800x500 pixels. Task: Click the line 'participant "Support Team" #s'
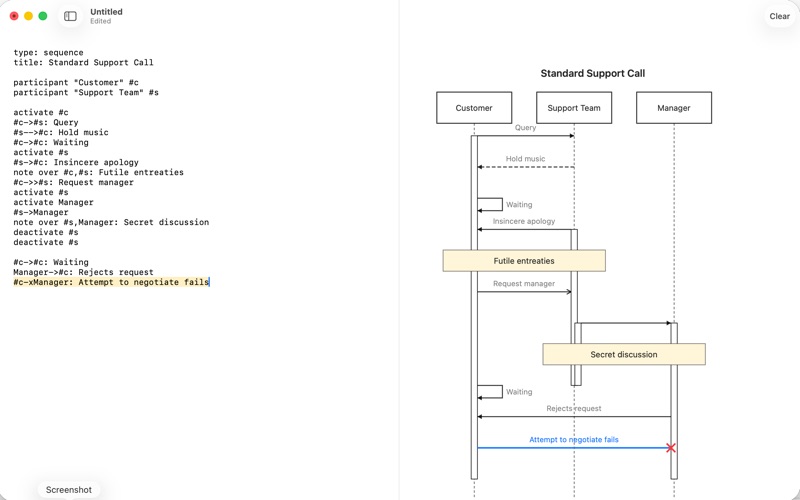tap(86, 92)
